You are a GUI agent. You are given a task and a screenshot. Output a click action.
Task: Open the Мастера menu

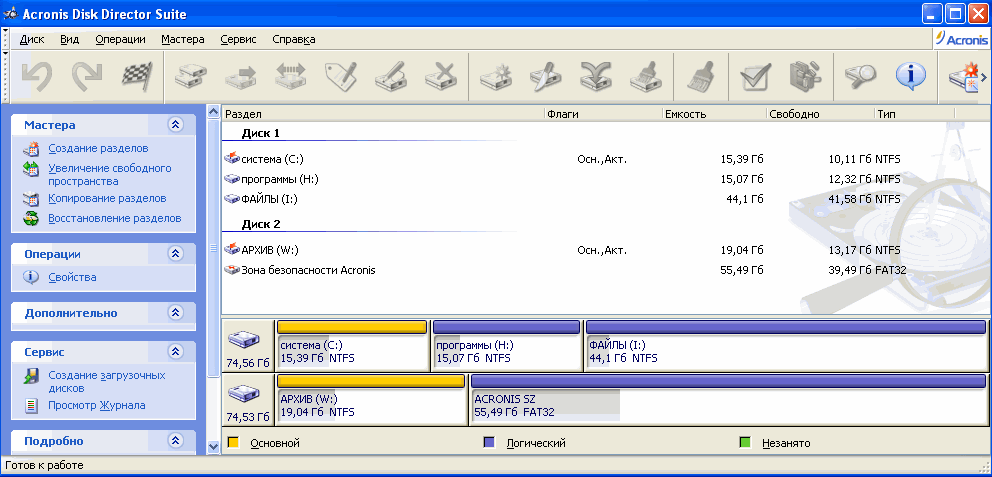coord(183,39)
